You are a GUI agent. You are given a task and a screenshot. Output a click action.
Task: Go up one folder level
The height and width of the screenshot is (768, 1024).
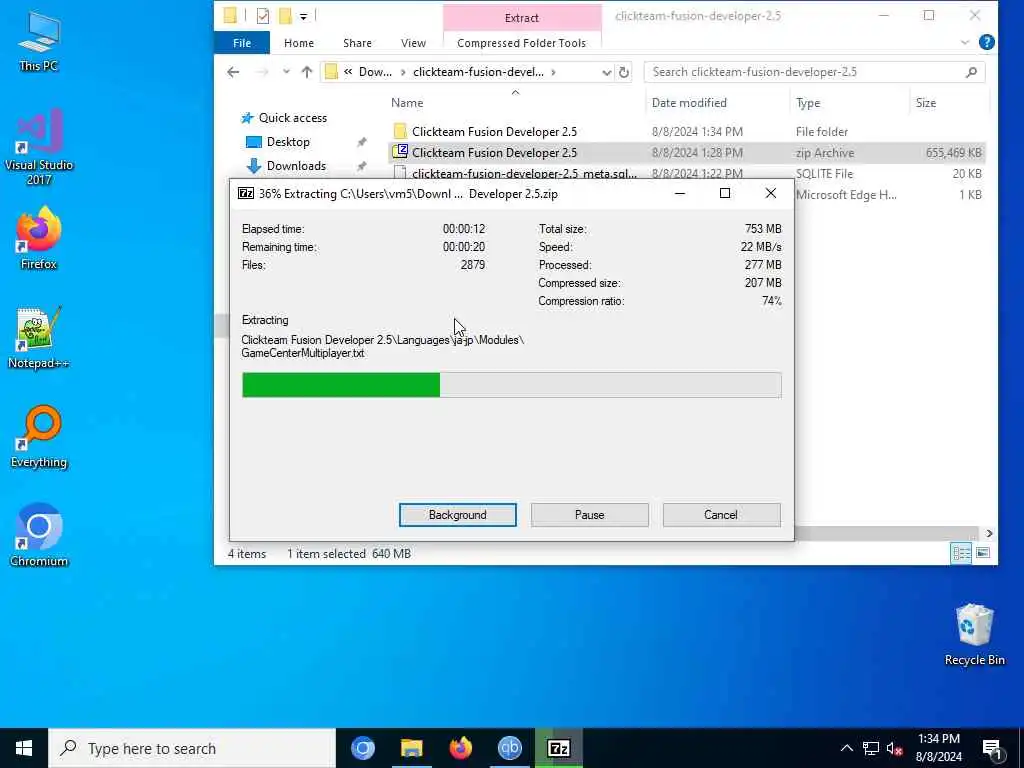pyautogui.click(x=306, y=72)
